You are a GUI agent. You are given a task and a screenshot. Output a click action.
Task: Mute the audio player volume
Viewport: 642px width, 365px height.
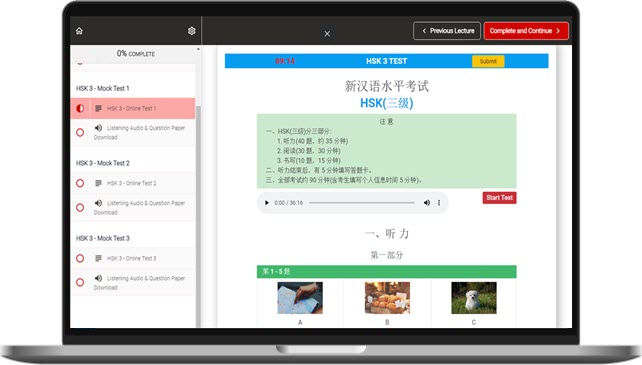(x=427, y=203)
